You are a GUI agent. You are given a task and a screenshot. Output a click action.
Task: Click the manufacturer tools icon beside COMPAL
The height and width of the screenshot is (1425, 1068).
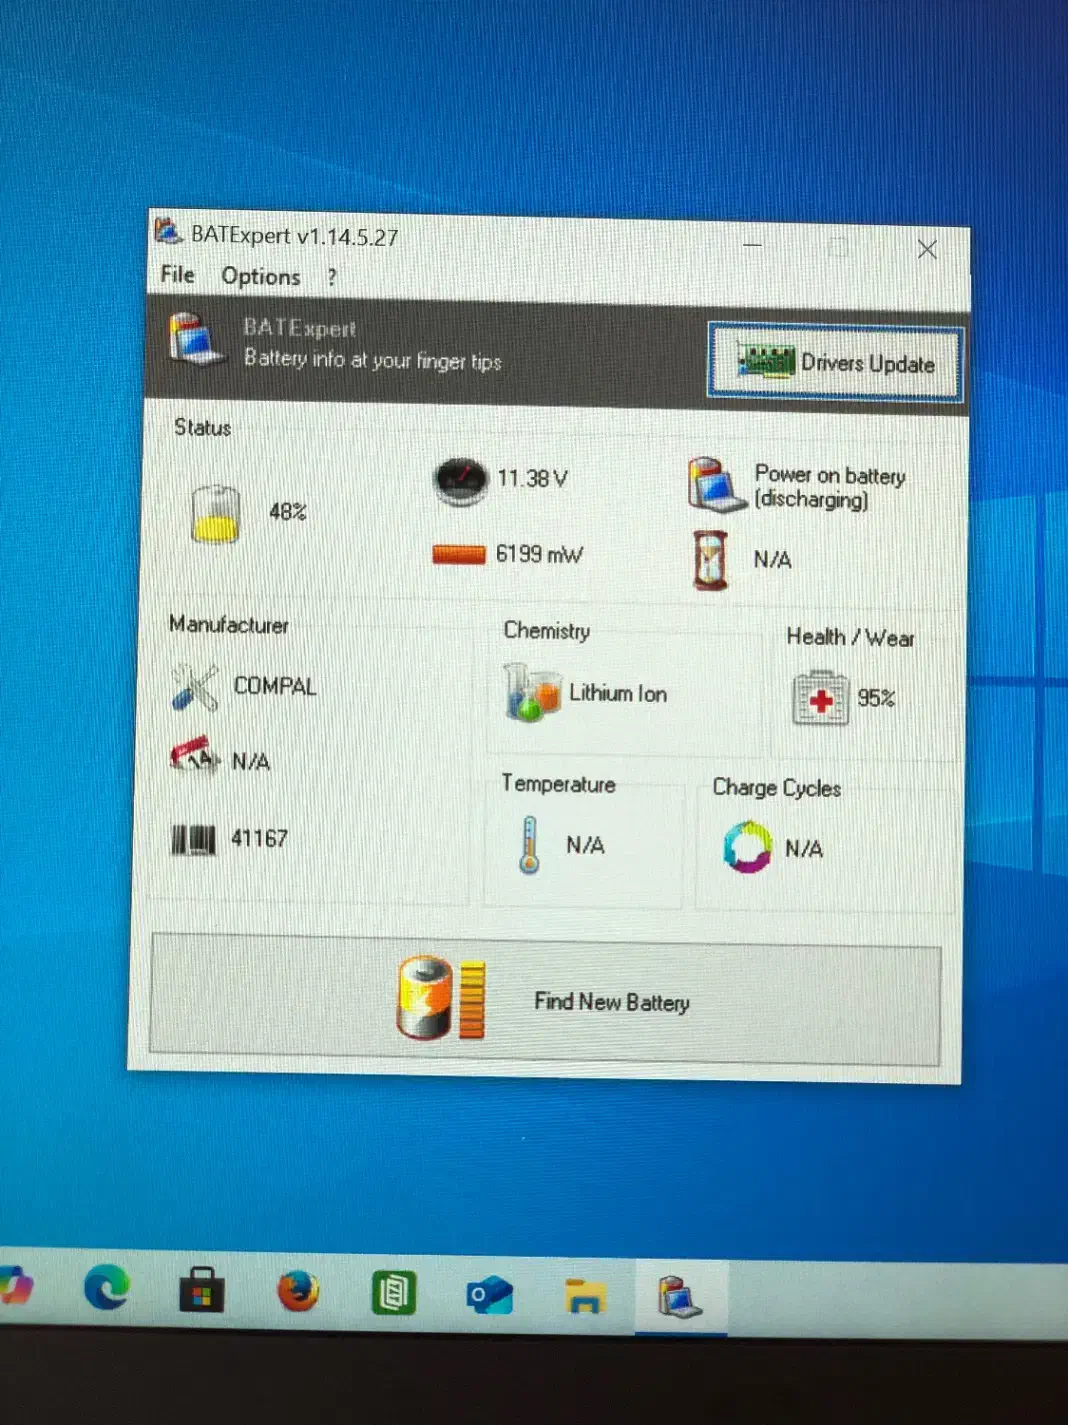coord(195,687)
